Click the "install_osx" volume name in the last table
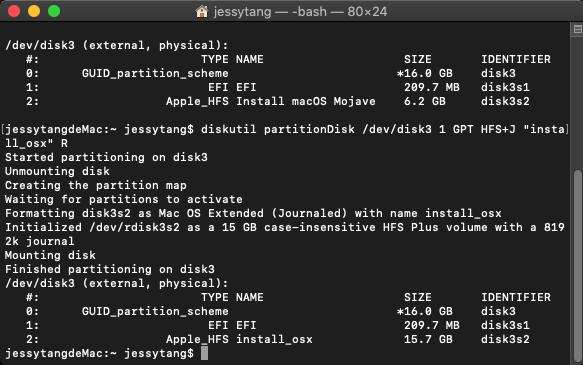The width and height of the screenshot is (583, 365). pos(274,339)
